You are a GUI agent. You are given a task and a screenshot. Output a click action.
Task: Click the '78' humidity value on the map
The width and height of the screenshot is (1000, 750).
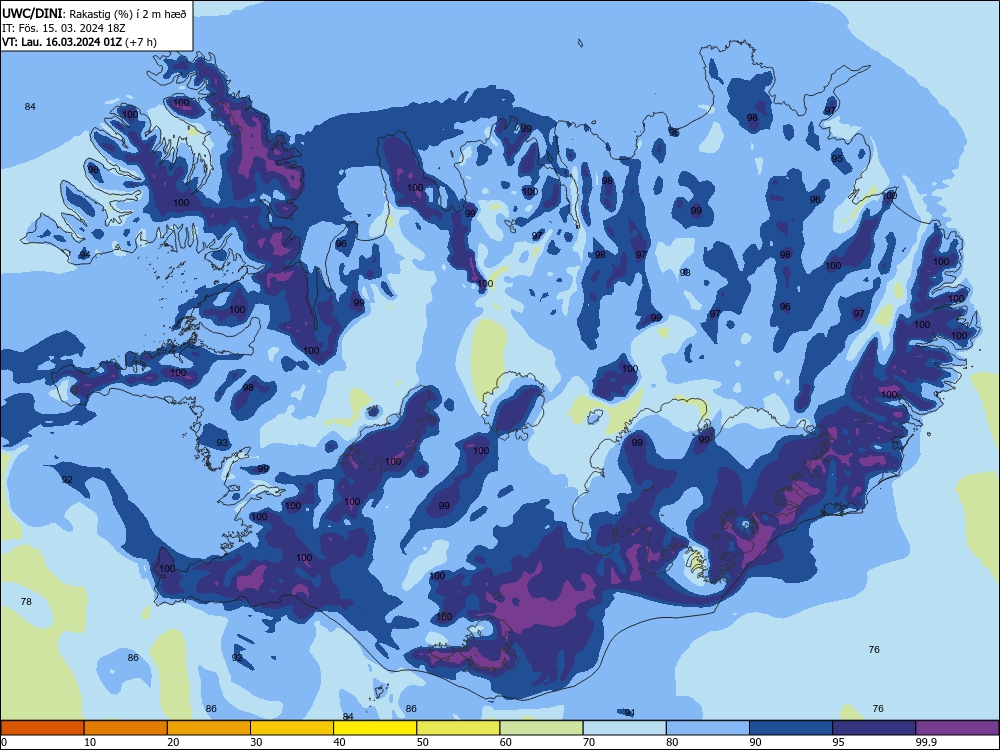26,601
